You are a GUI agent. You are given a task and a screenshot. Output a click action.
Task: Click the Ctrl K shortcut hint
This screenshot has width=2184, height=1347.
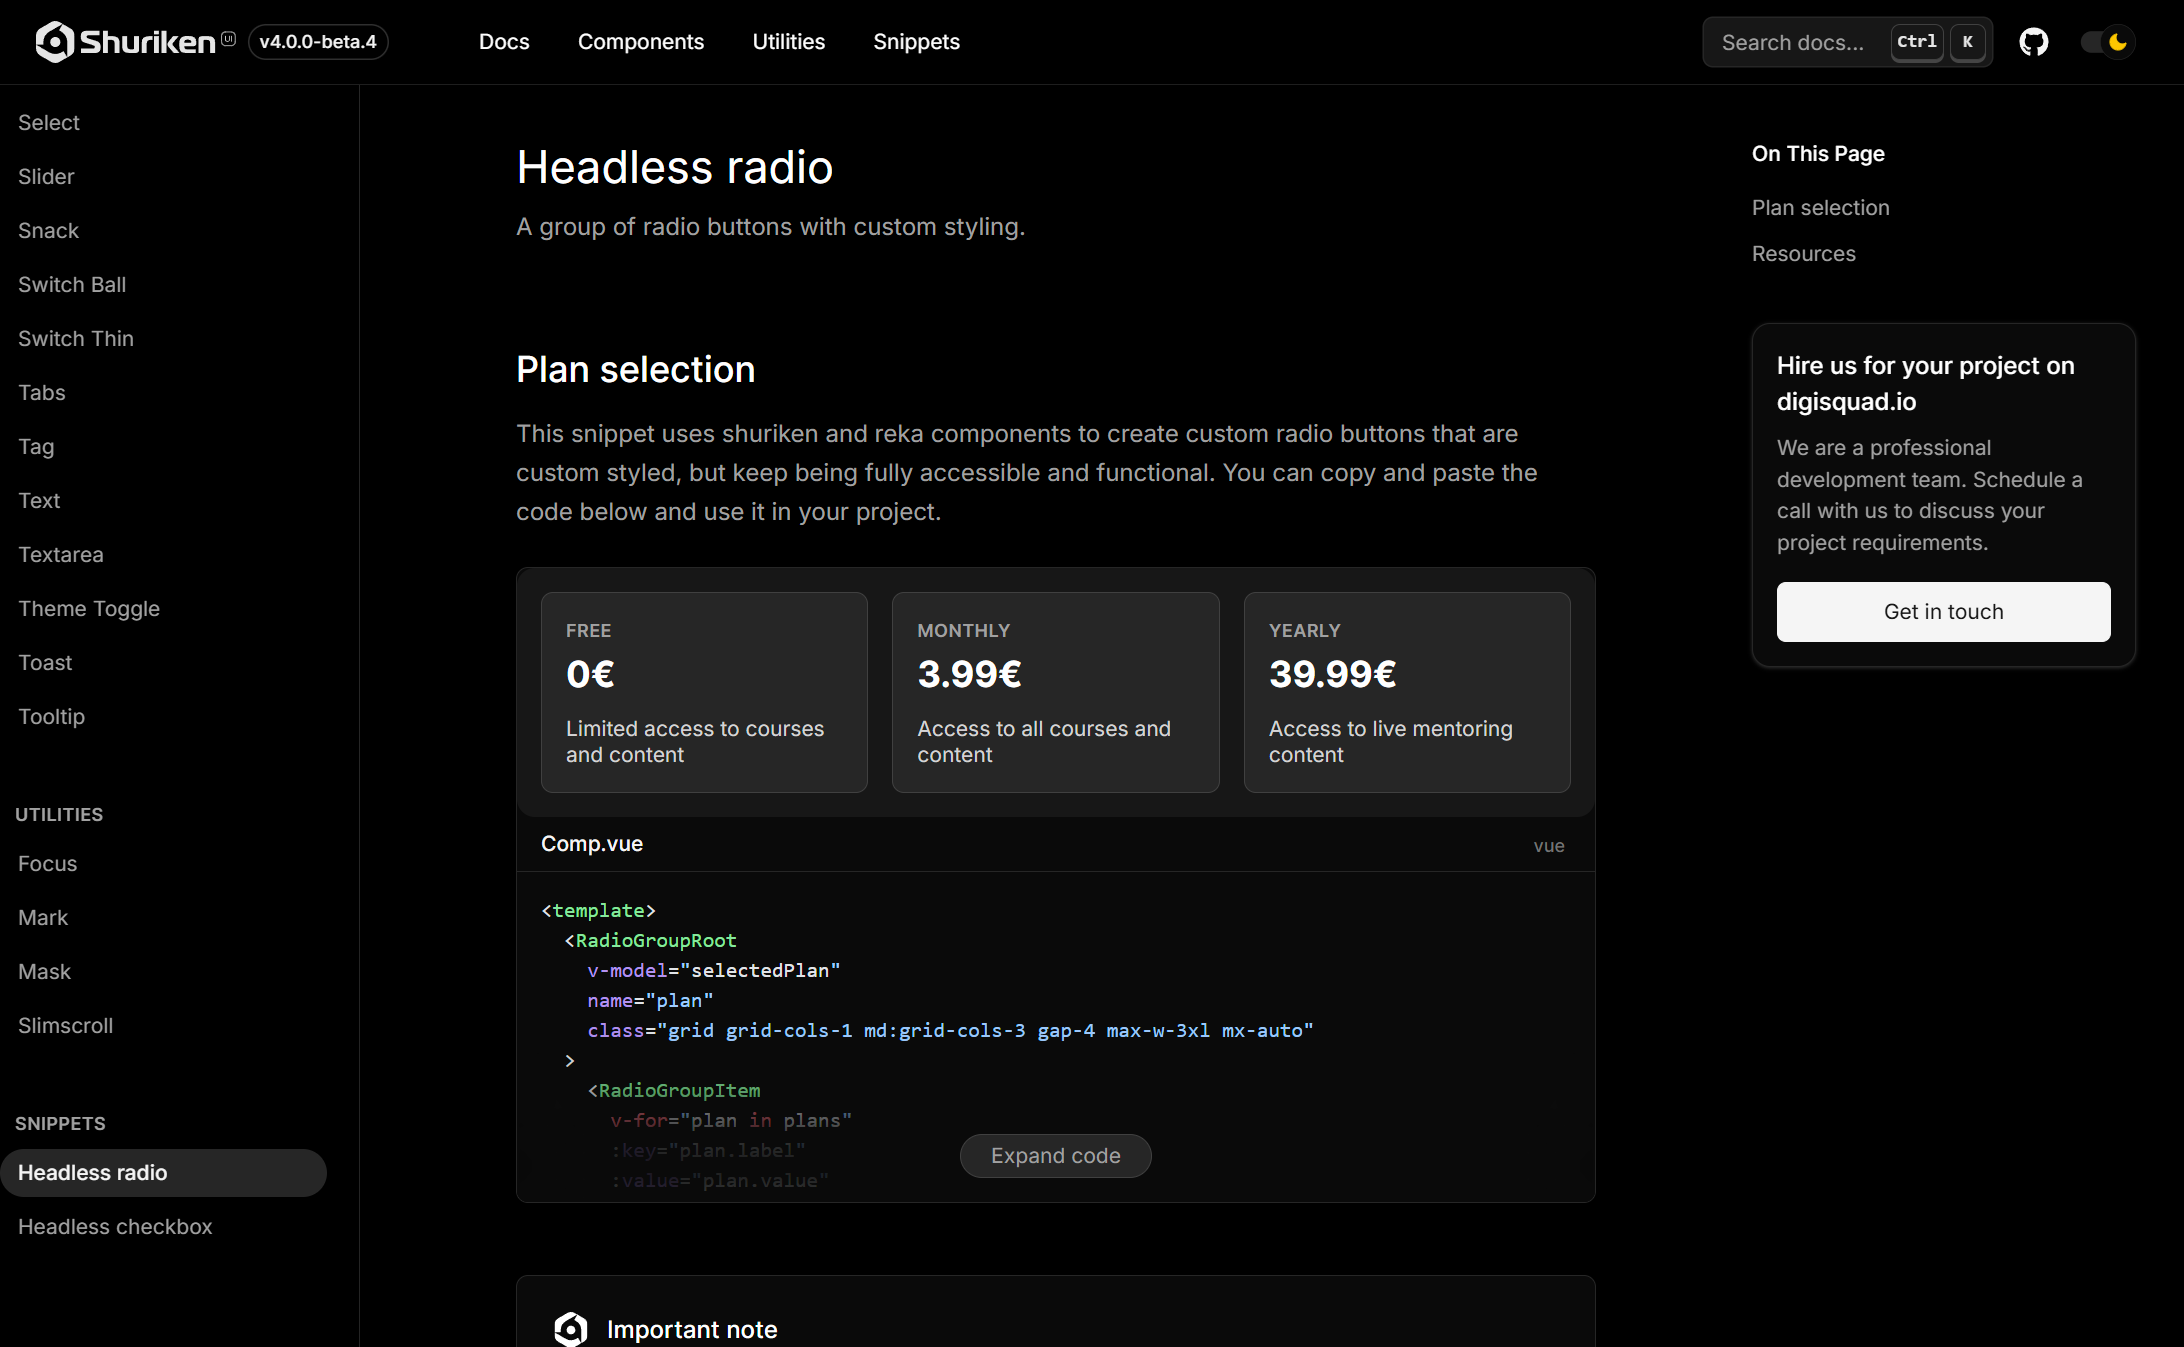pos(1938,42)
